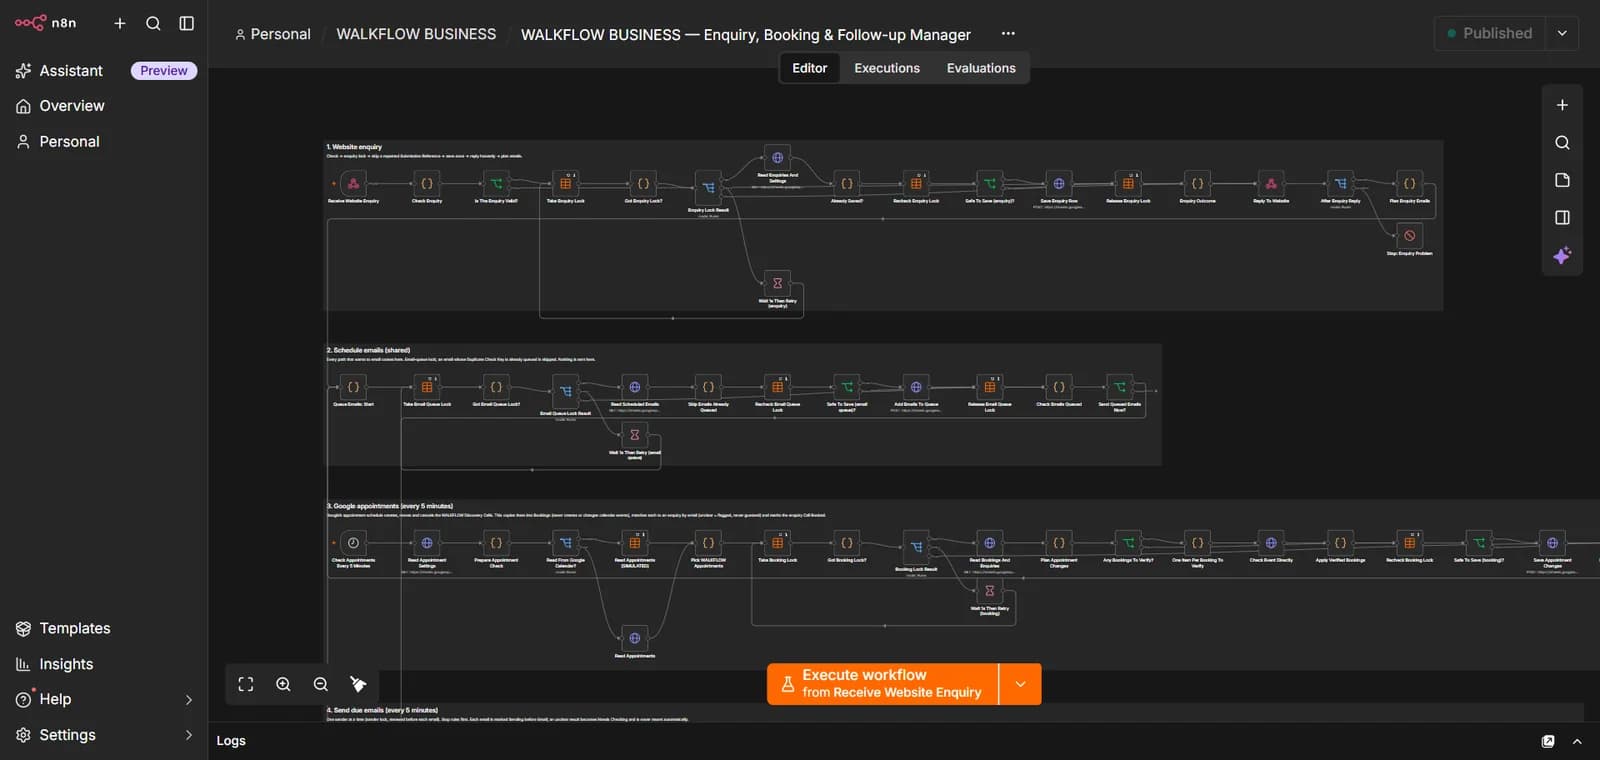Click the add sticky note icon
The height and width of the screenshot is (760, 1600).
pyautogui.click(x=1562, y=180)
